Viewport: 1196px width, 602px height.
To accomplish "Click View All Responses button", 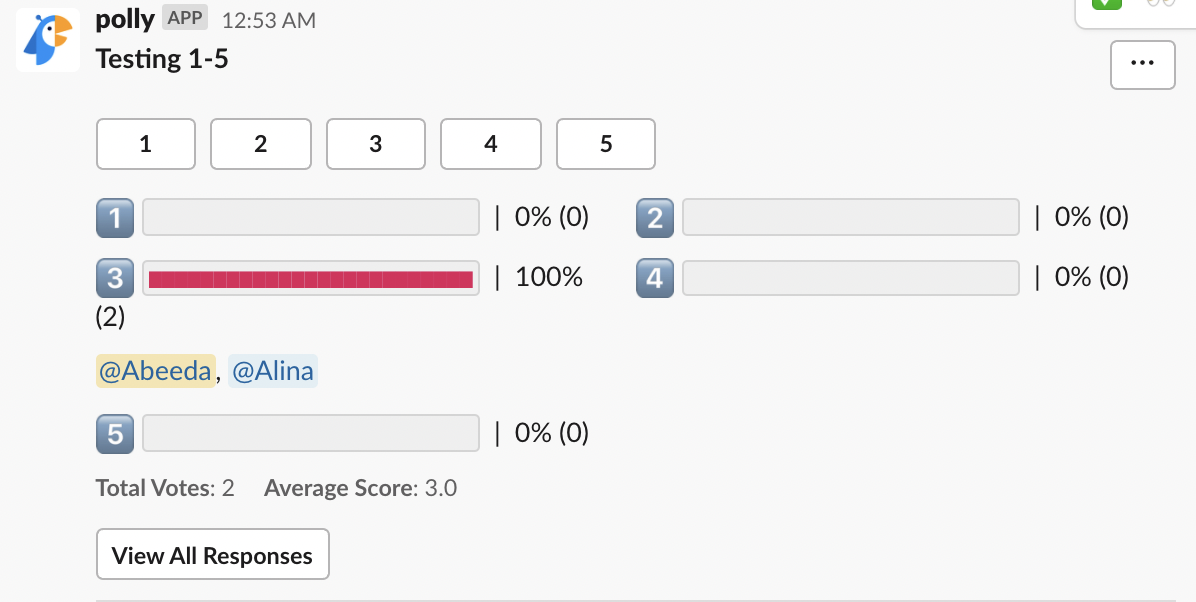I will (212, 555).
